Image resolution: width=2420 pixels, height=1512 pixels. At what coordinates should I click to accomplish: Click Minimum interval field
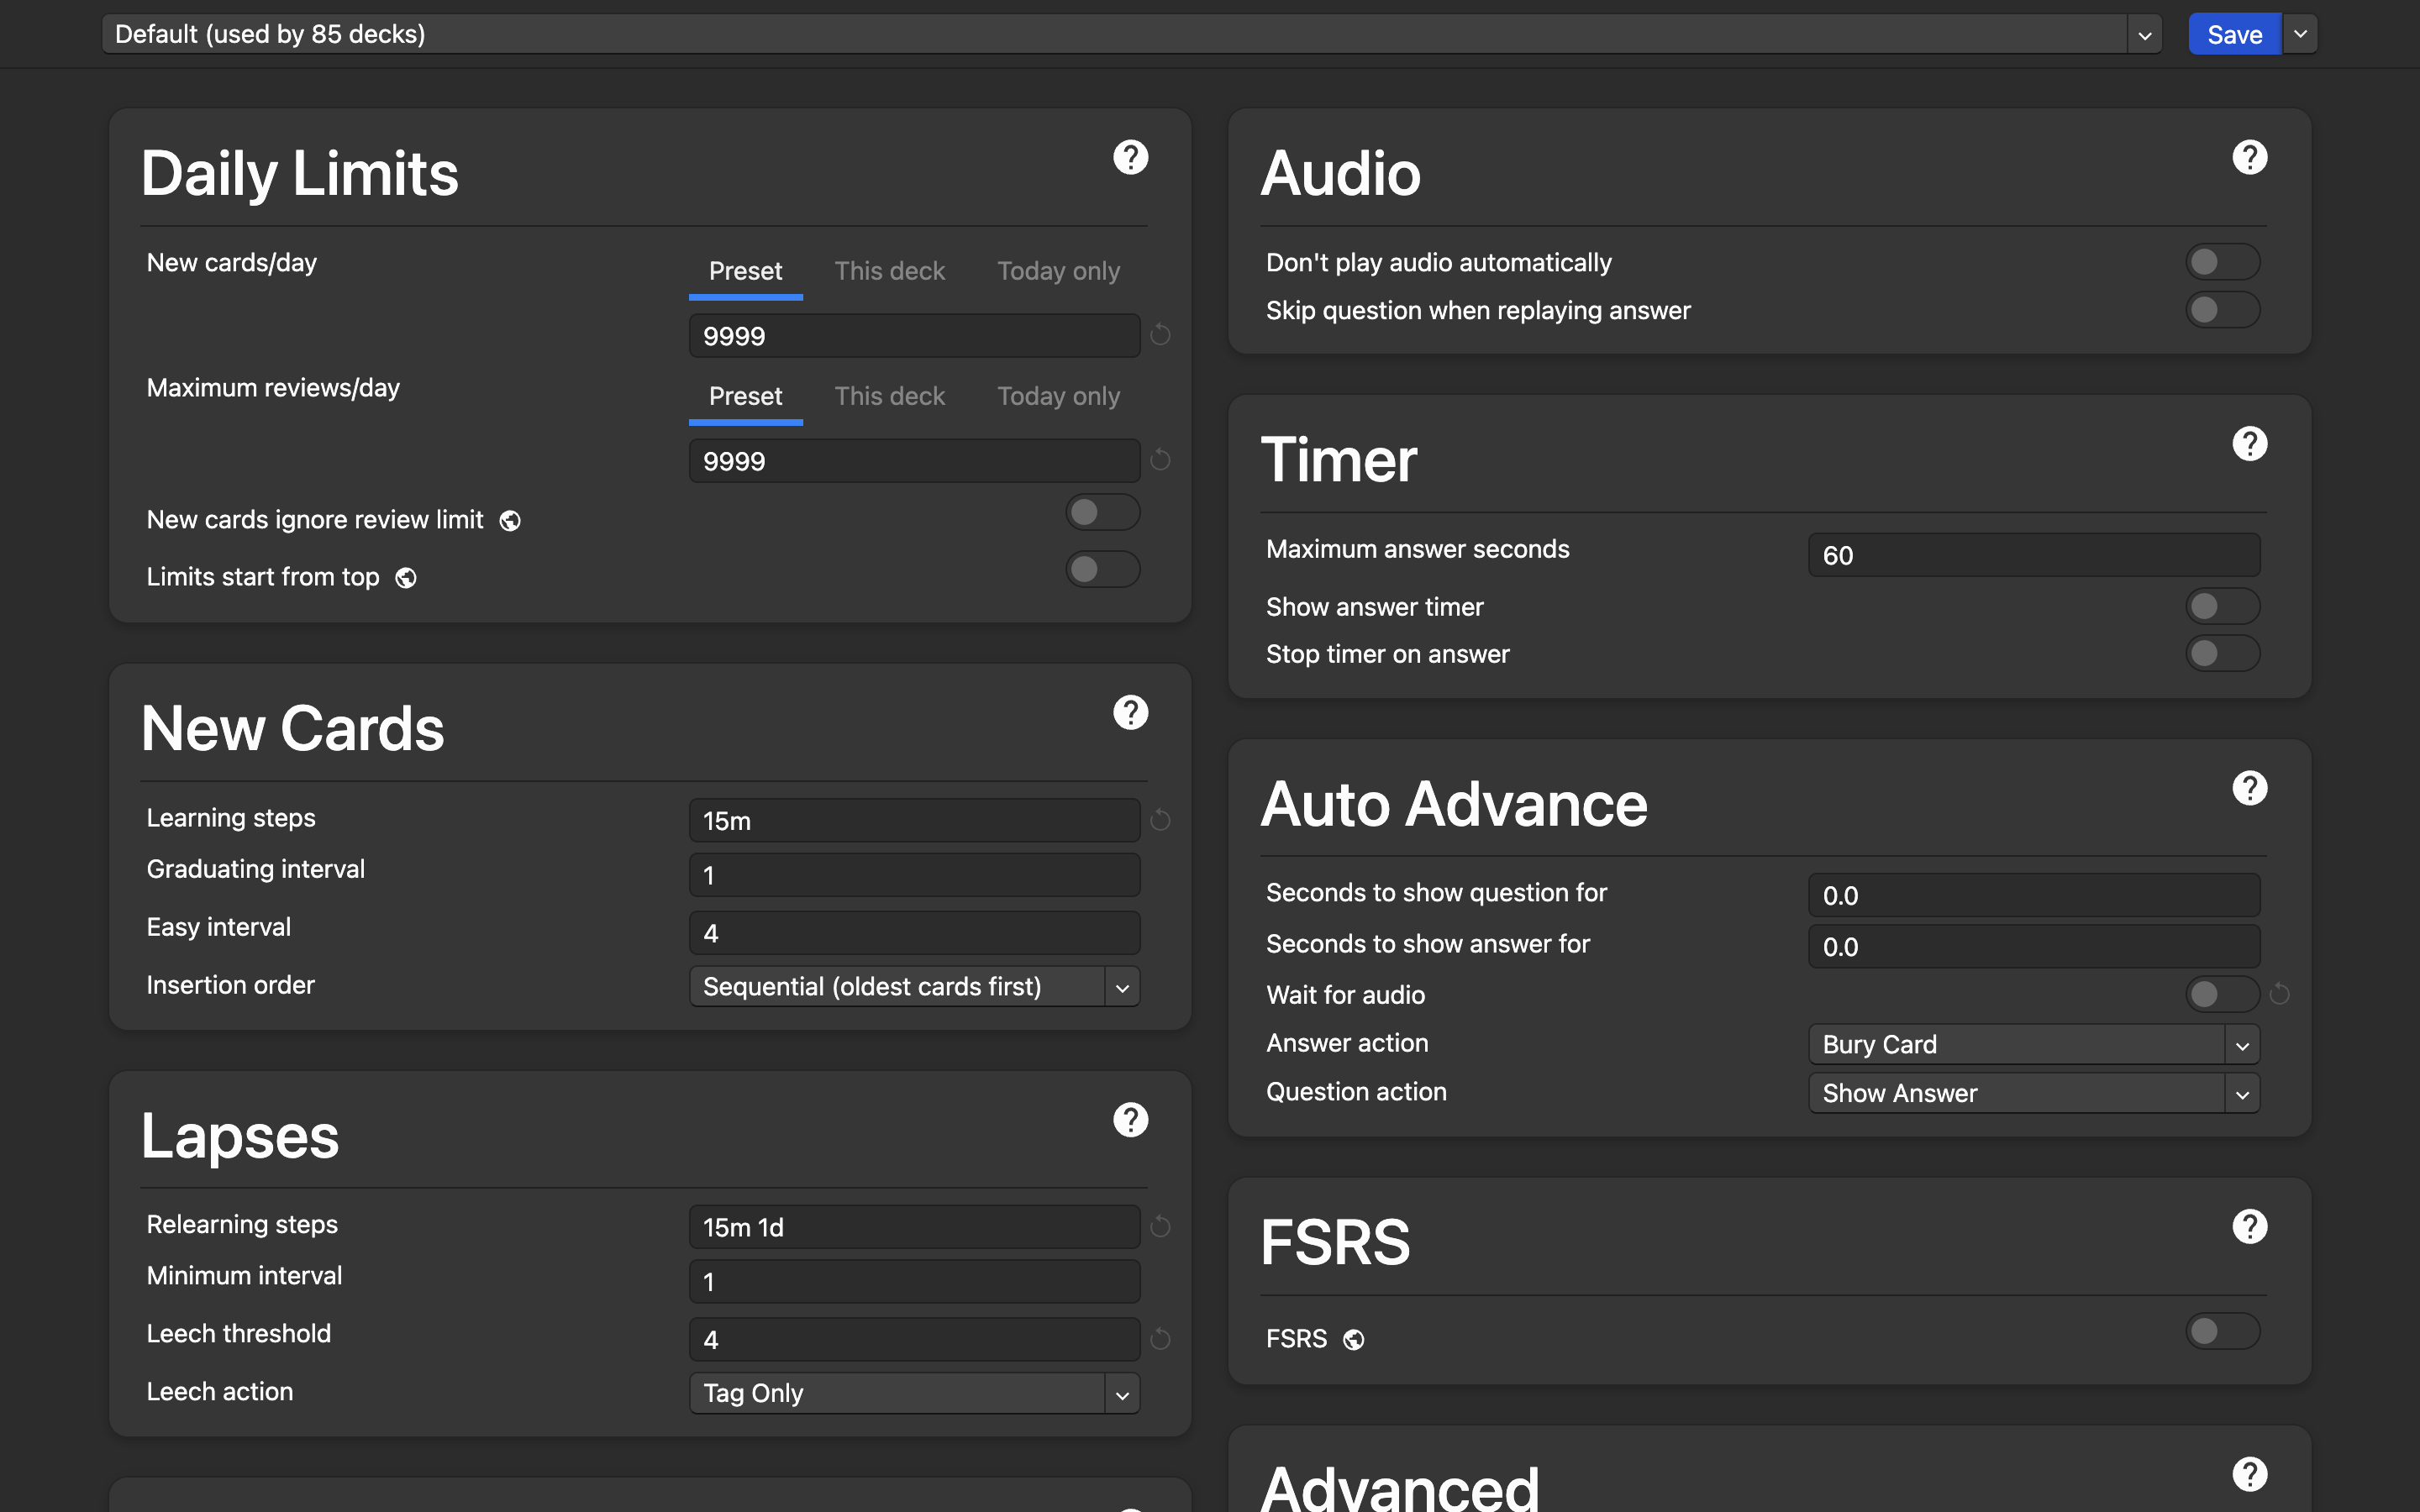(x=914, y=1281)
